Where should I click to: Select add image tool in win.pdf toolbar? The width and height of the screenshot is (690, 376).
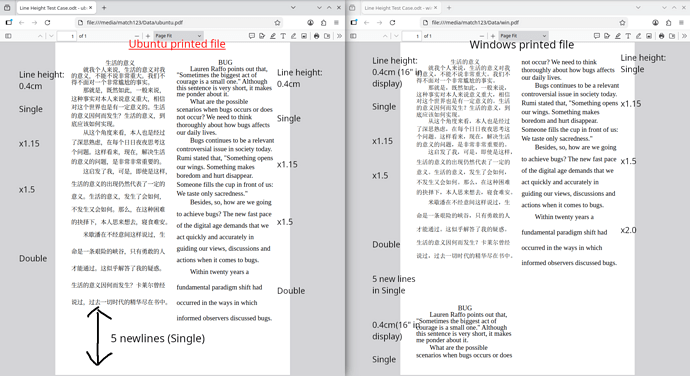click(649, 36)
